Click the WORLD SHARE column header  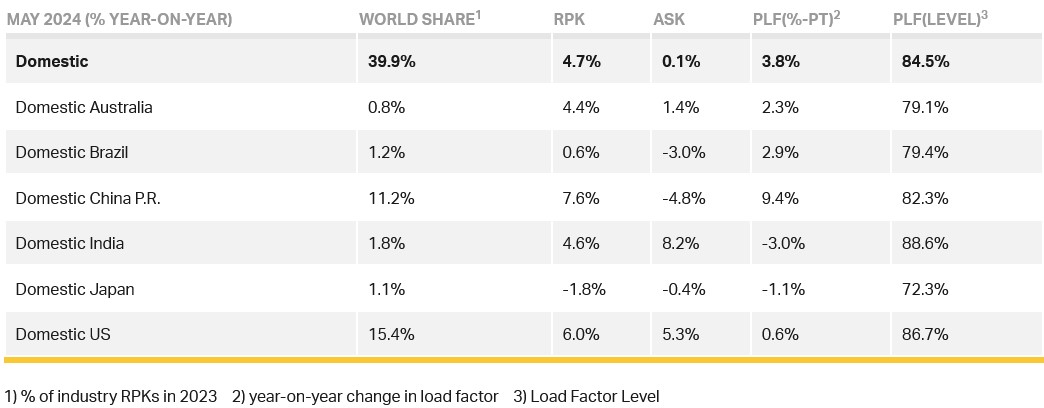pos(420,19)
